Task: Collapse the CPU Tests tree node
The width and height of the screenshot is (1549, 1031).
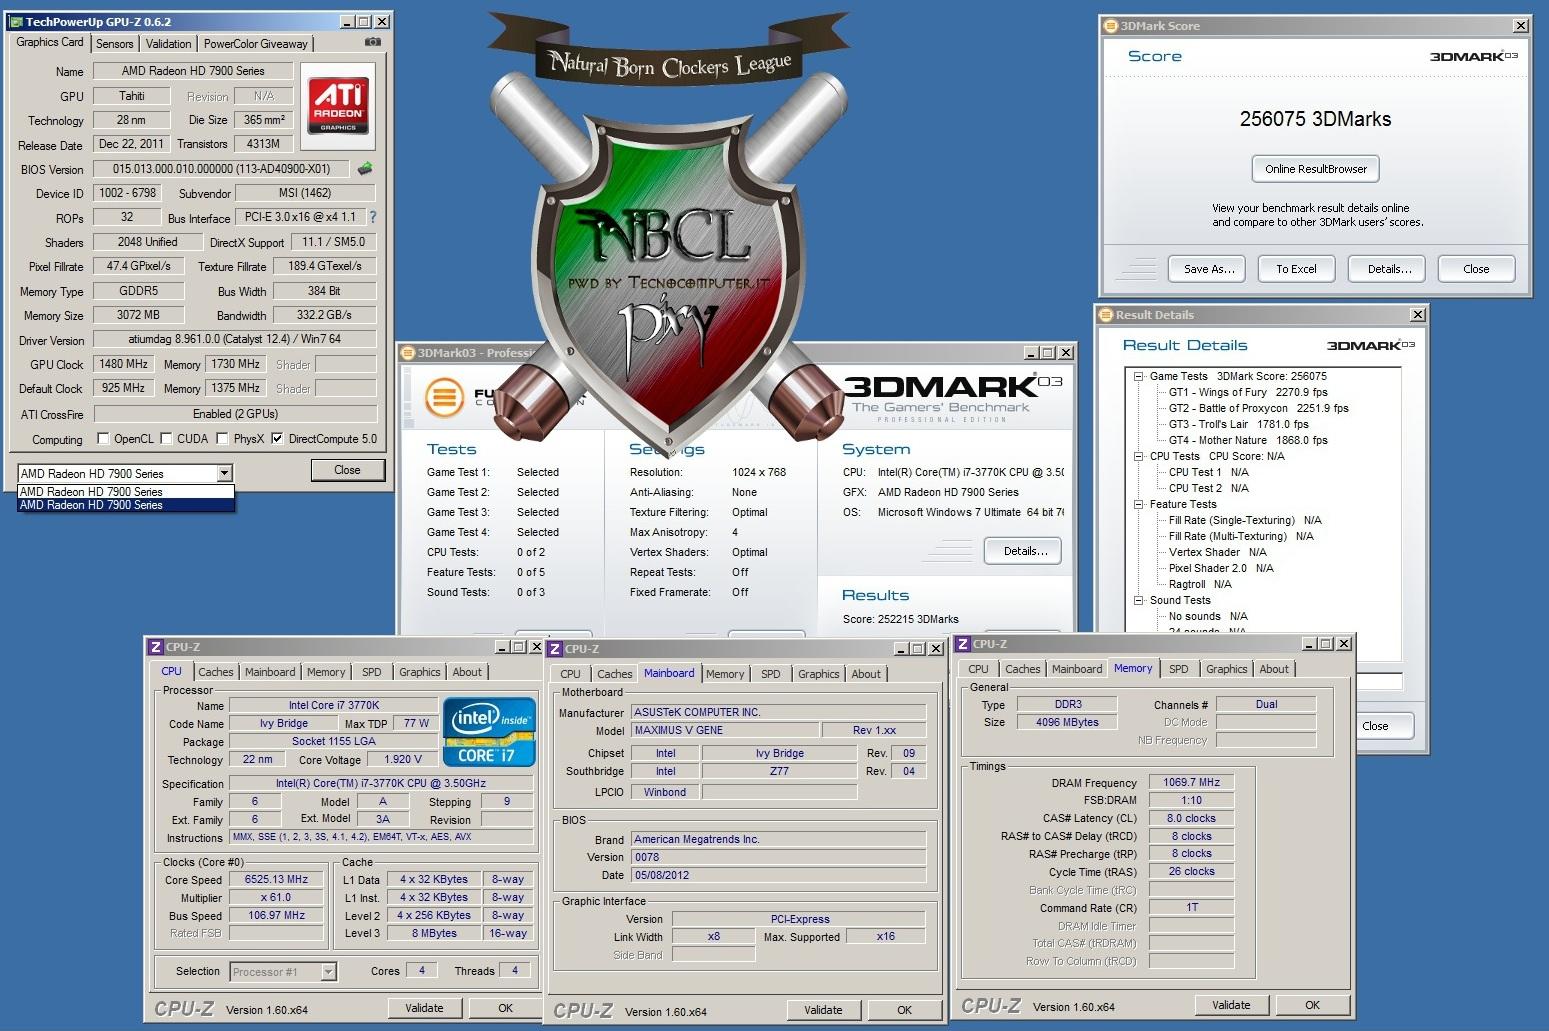Action: tap(1138, 456)
